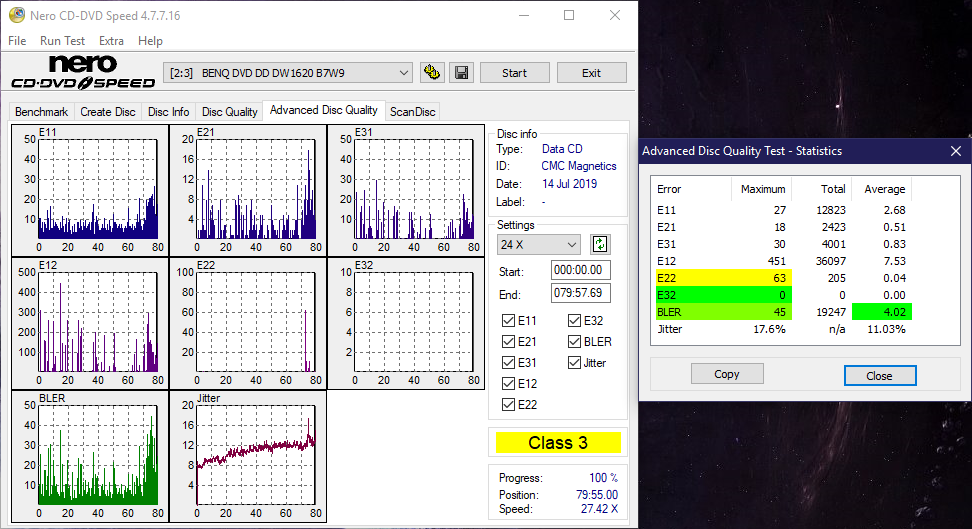Click the Data CD disc type

(562, 149)
